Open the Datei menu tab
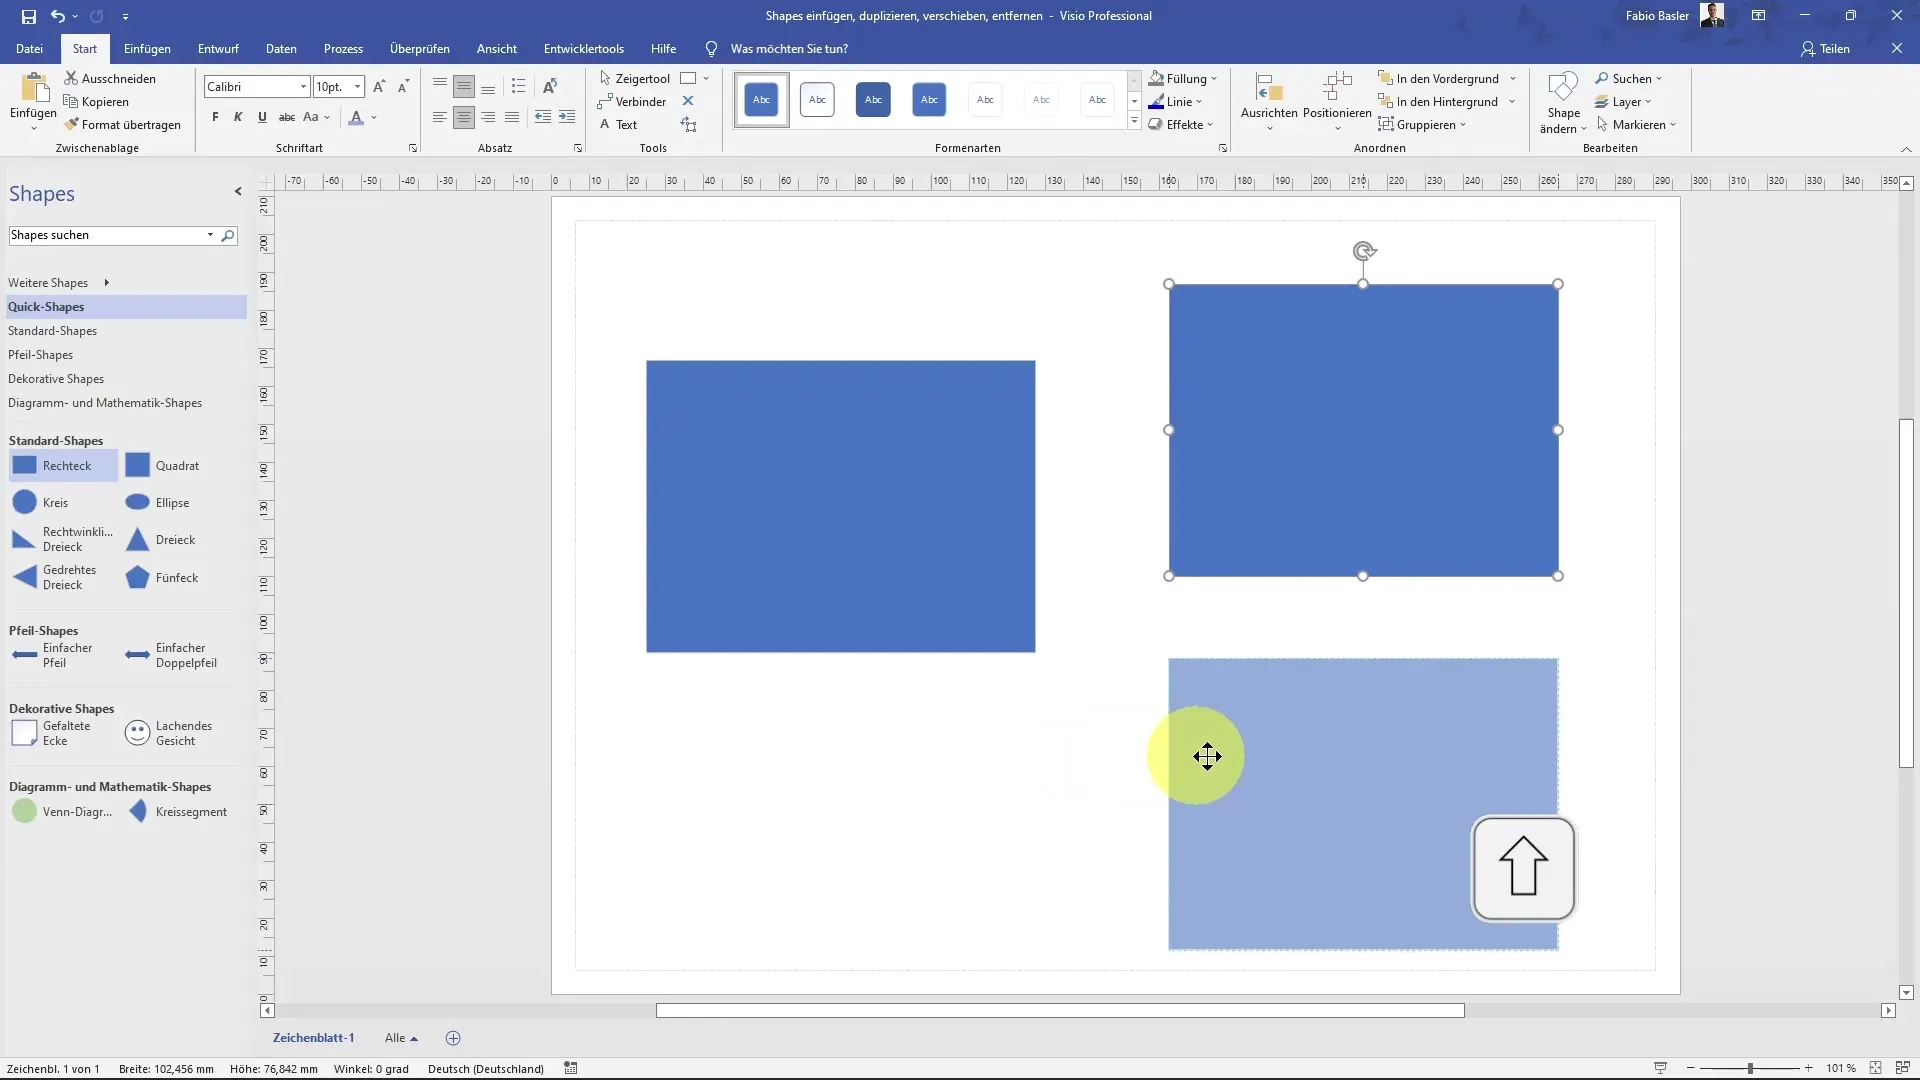This screenshot has height=1080, width=1920. (x=29, y=48)
